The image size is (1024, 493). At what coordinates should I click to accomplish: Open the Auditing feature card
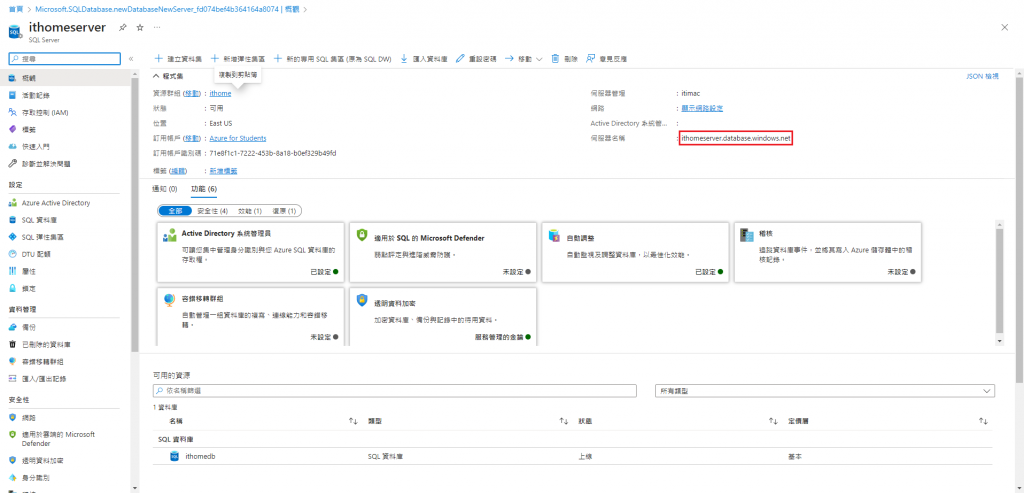tap(827, 252)
